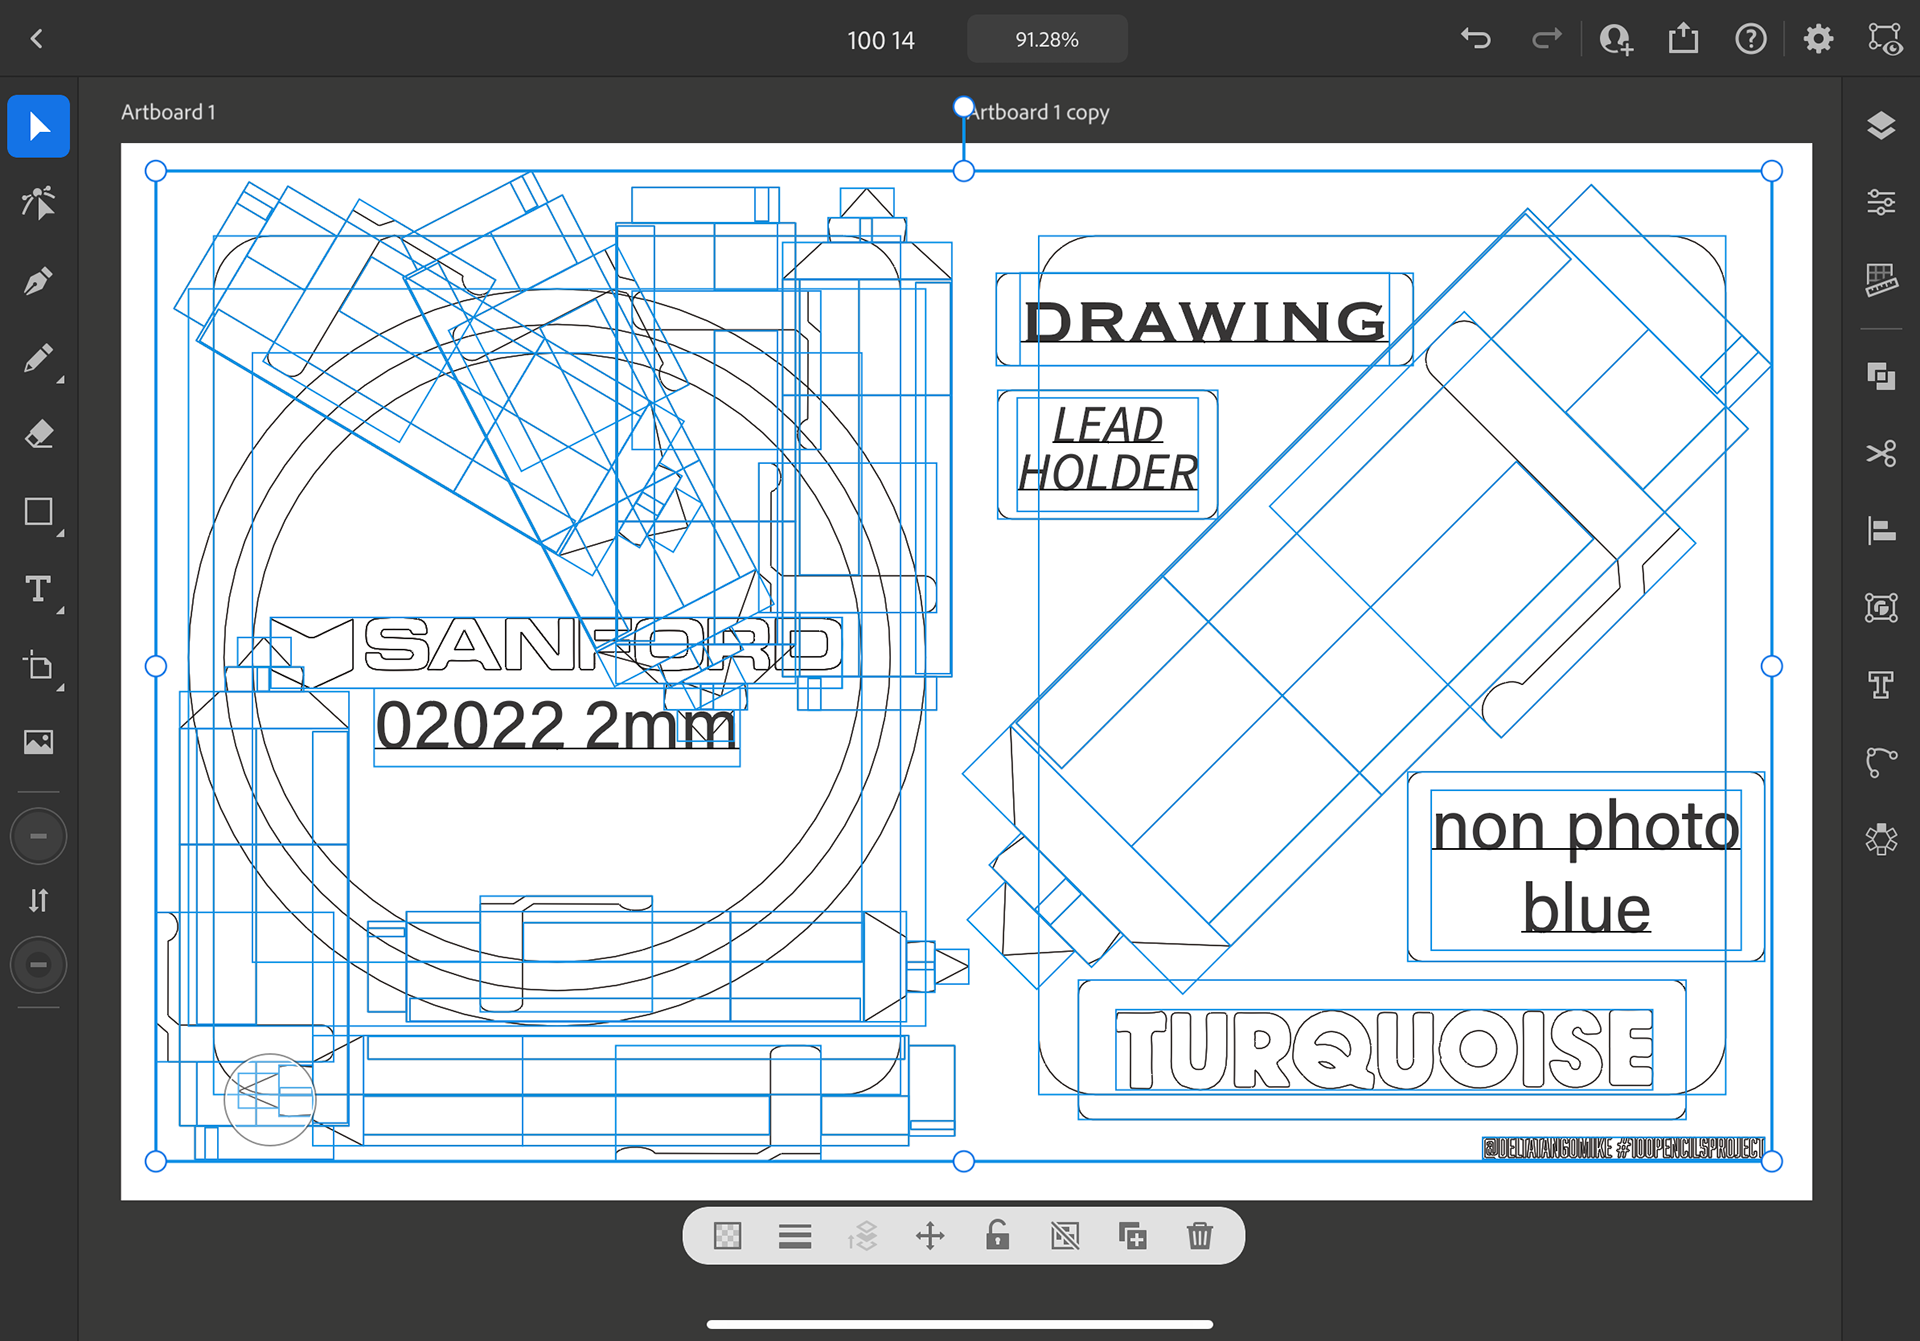
Task: Click the right-middle selection edge handle
Action: click(1771, 666)
